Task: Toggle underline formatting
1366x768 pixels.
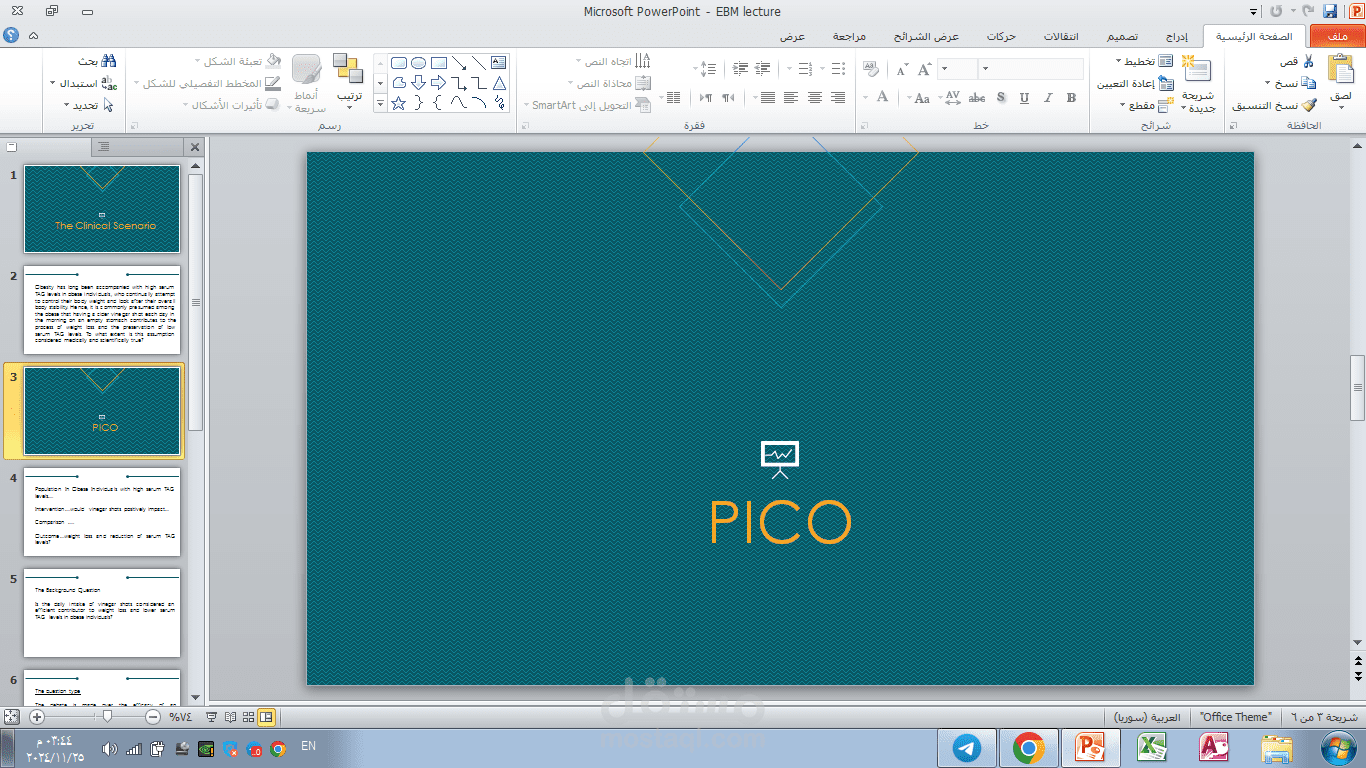Action: click(1024, 98)
